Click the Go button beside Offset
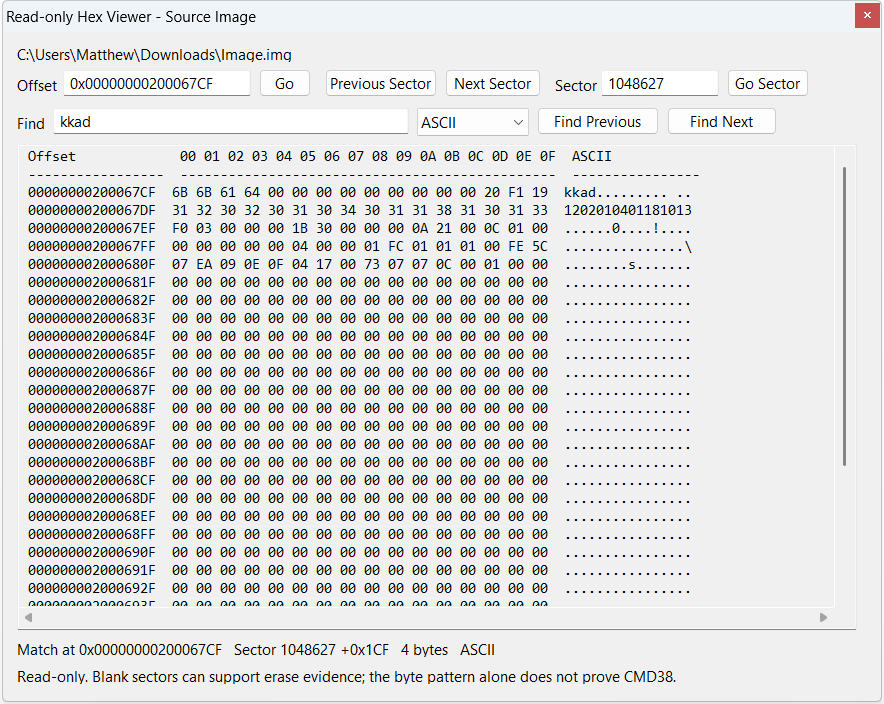The image size is (884, 704). 285,83
